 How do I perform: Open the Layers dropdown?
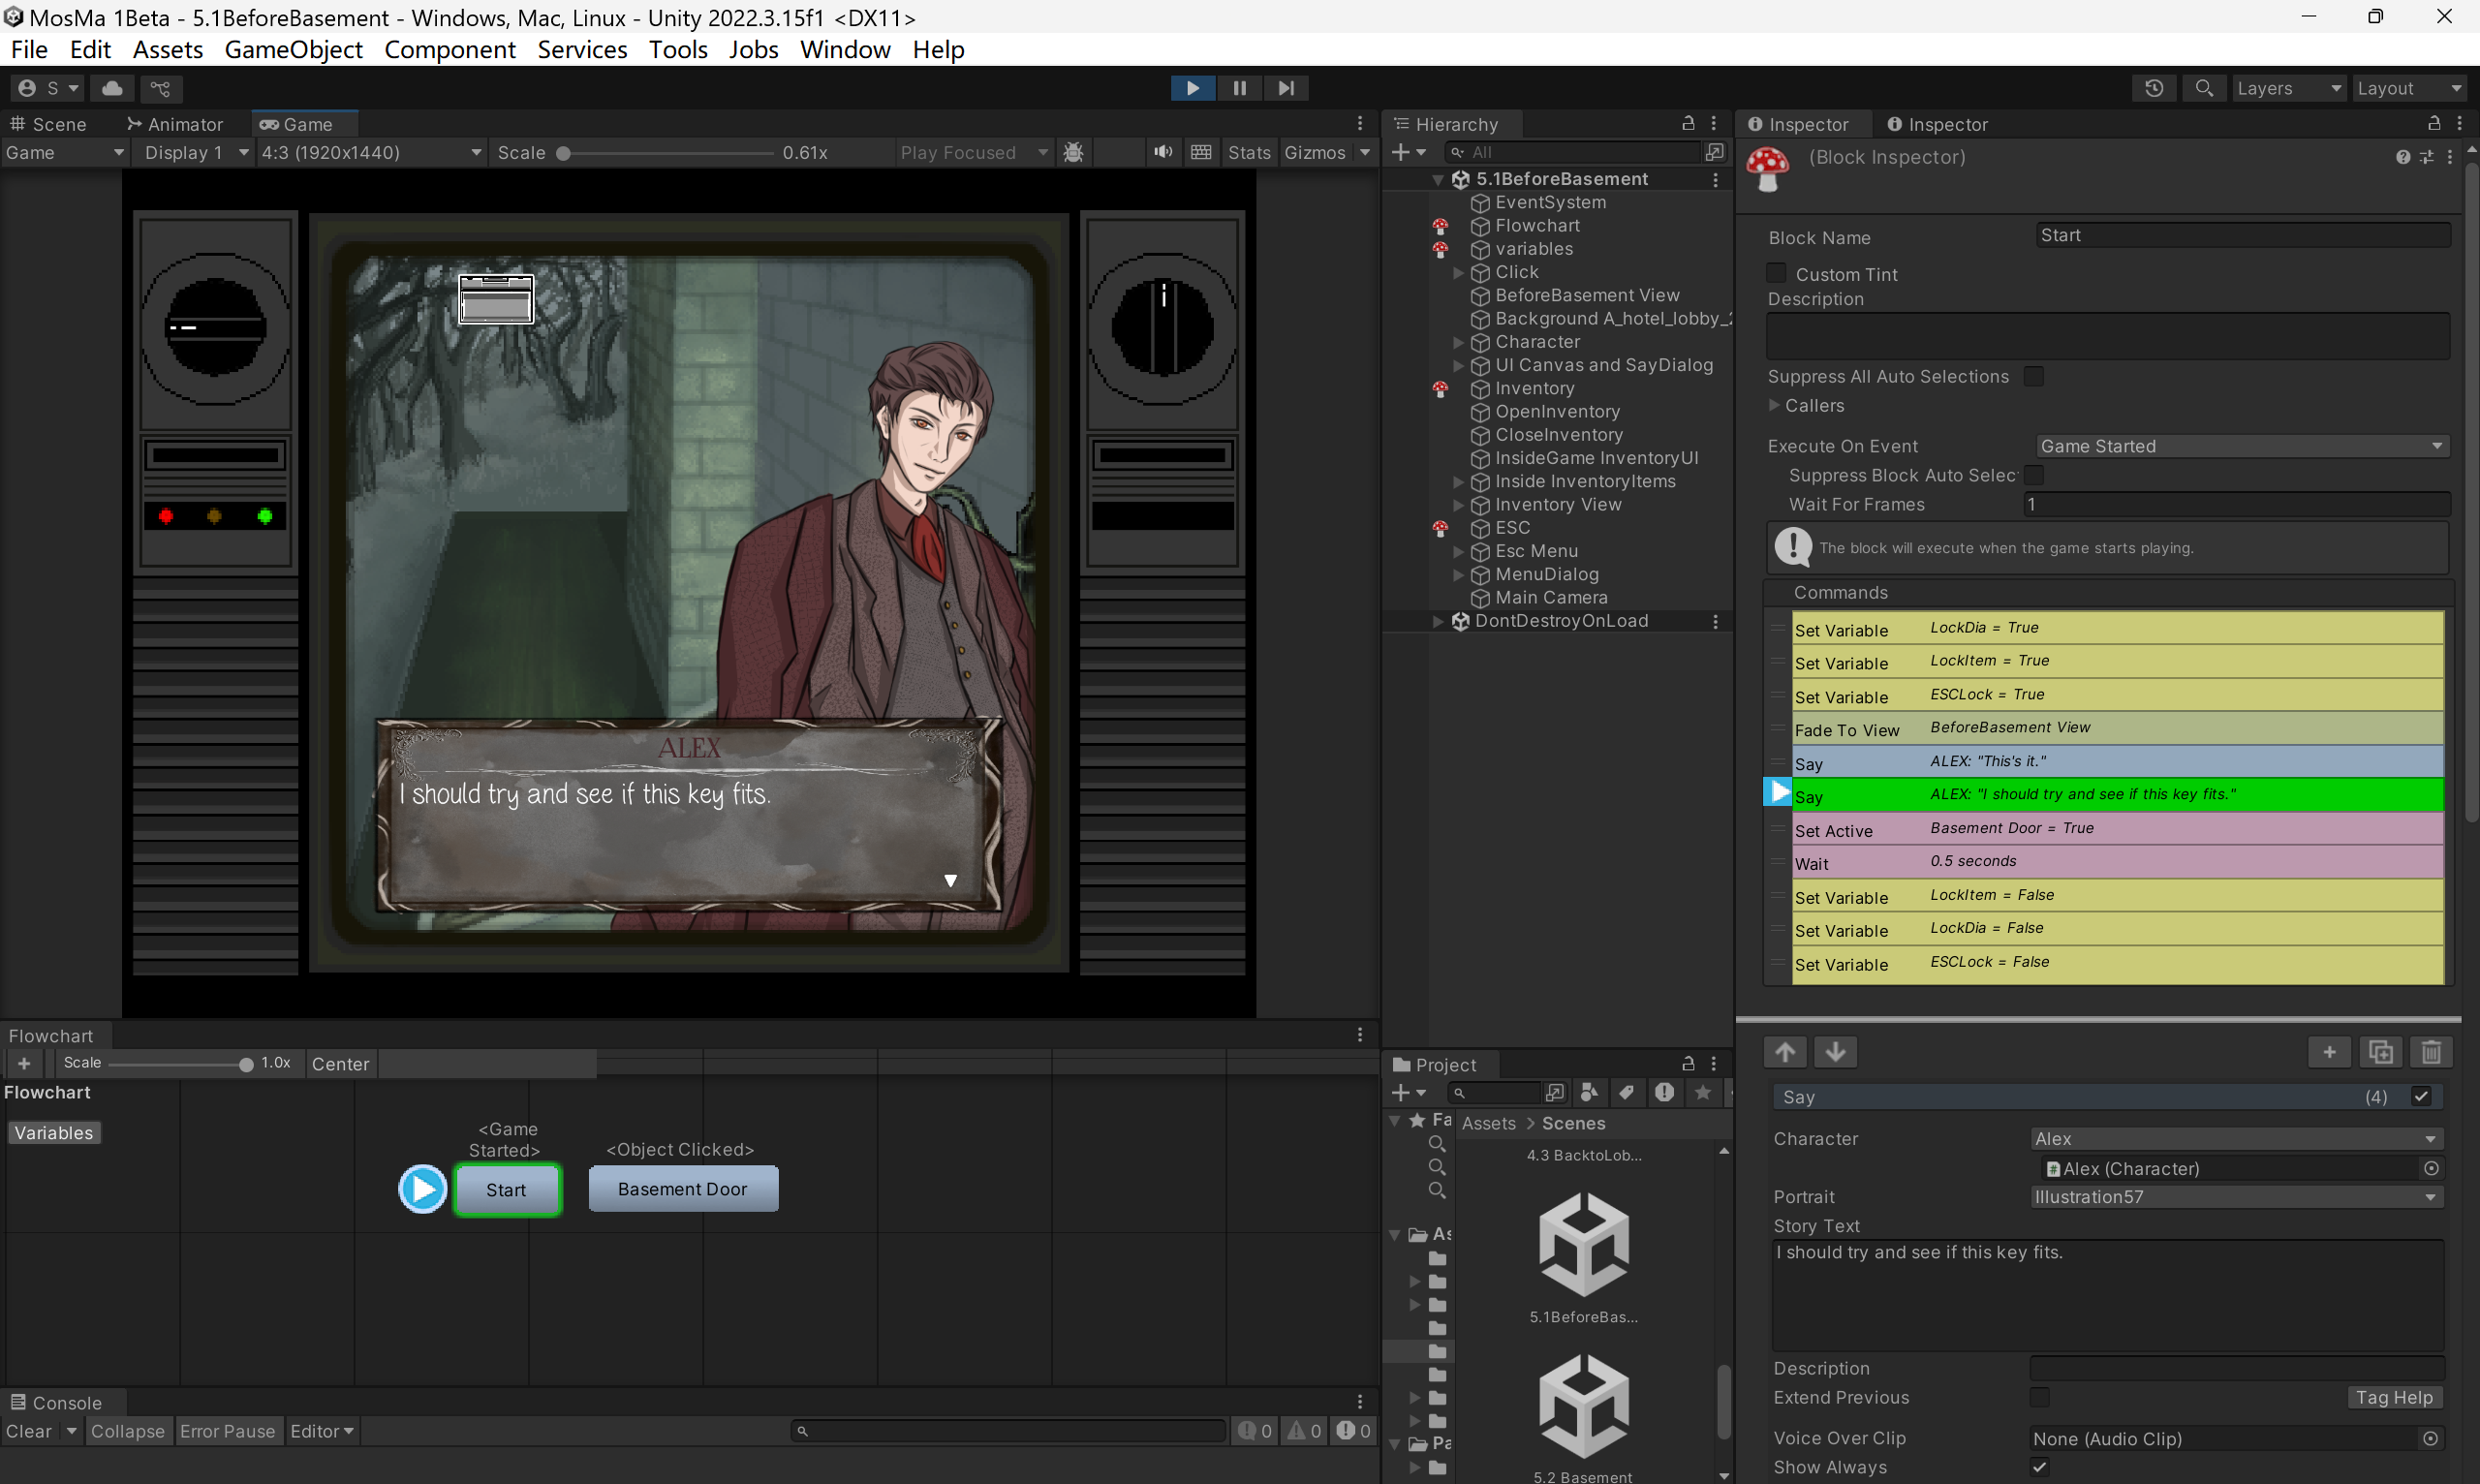pyautogui.click(x=2288, y=88)
